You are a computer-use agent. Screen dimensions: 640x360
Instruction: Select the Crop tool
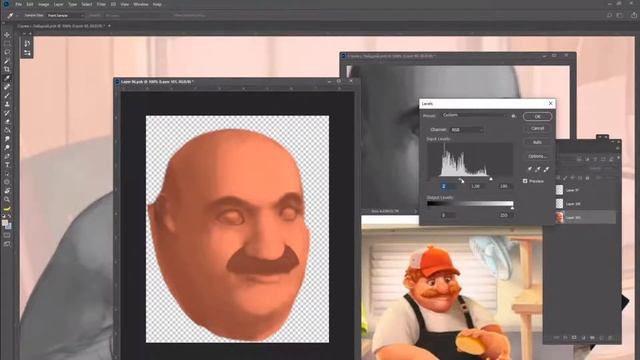tap(7, 70)
